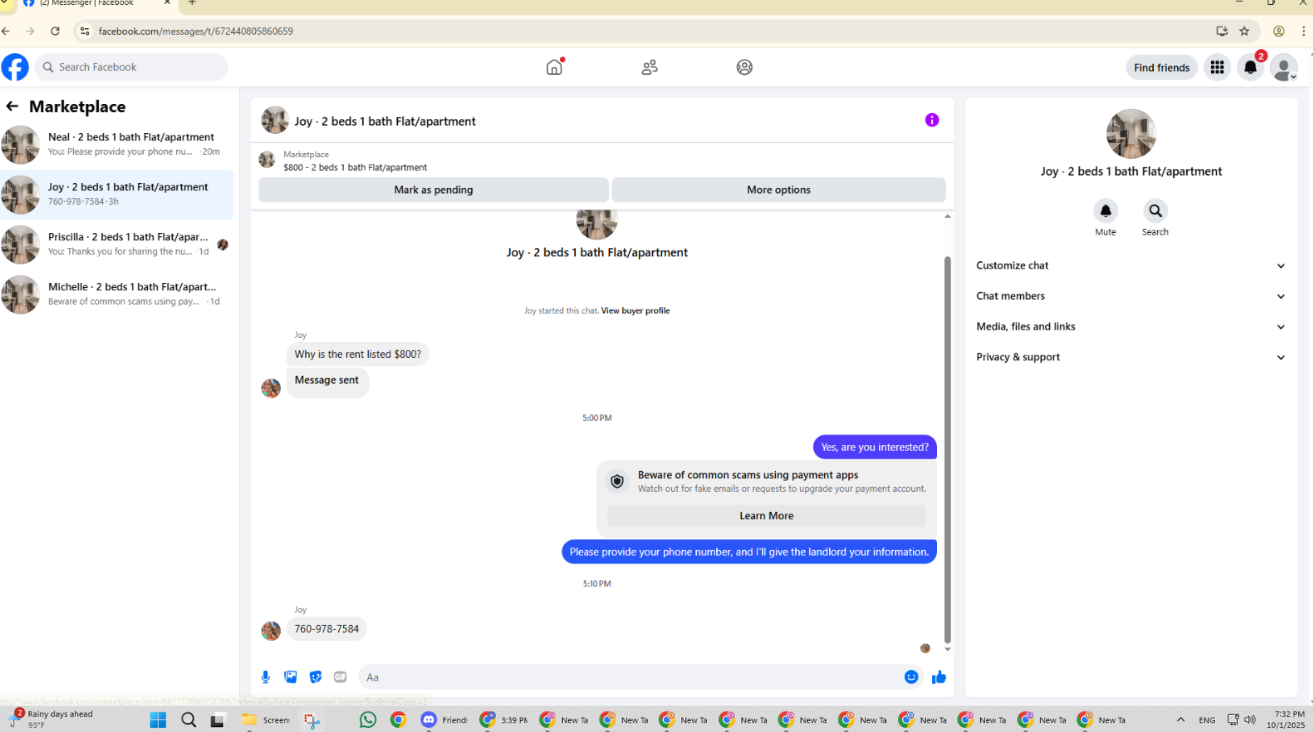The width and height of the screenshot is (1313, 732).
Task: Open the Snipping Tool on the taskbar
Action: [x=312, y=720]
